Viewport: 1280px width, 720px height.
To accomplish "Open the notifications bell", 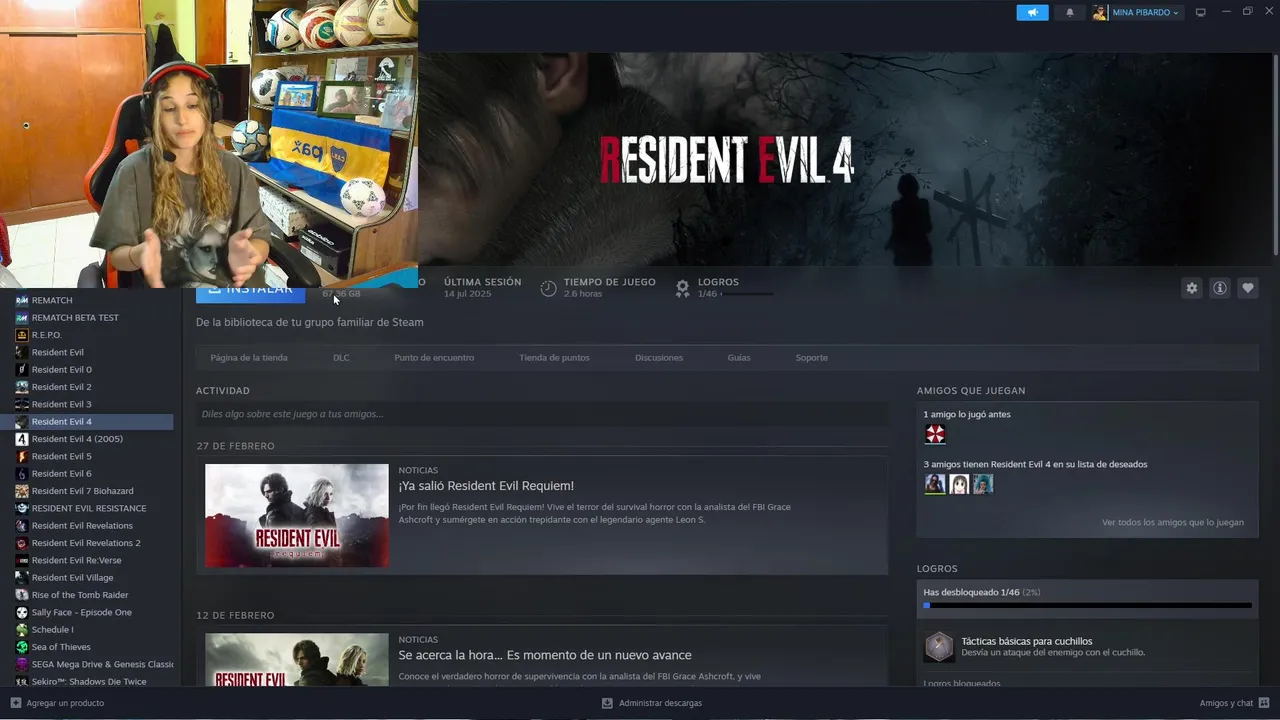I will [x=1070, y=12].
